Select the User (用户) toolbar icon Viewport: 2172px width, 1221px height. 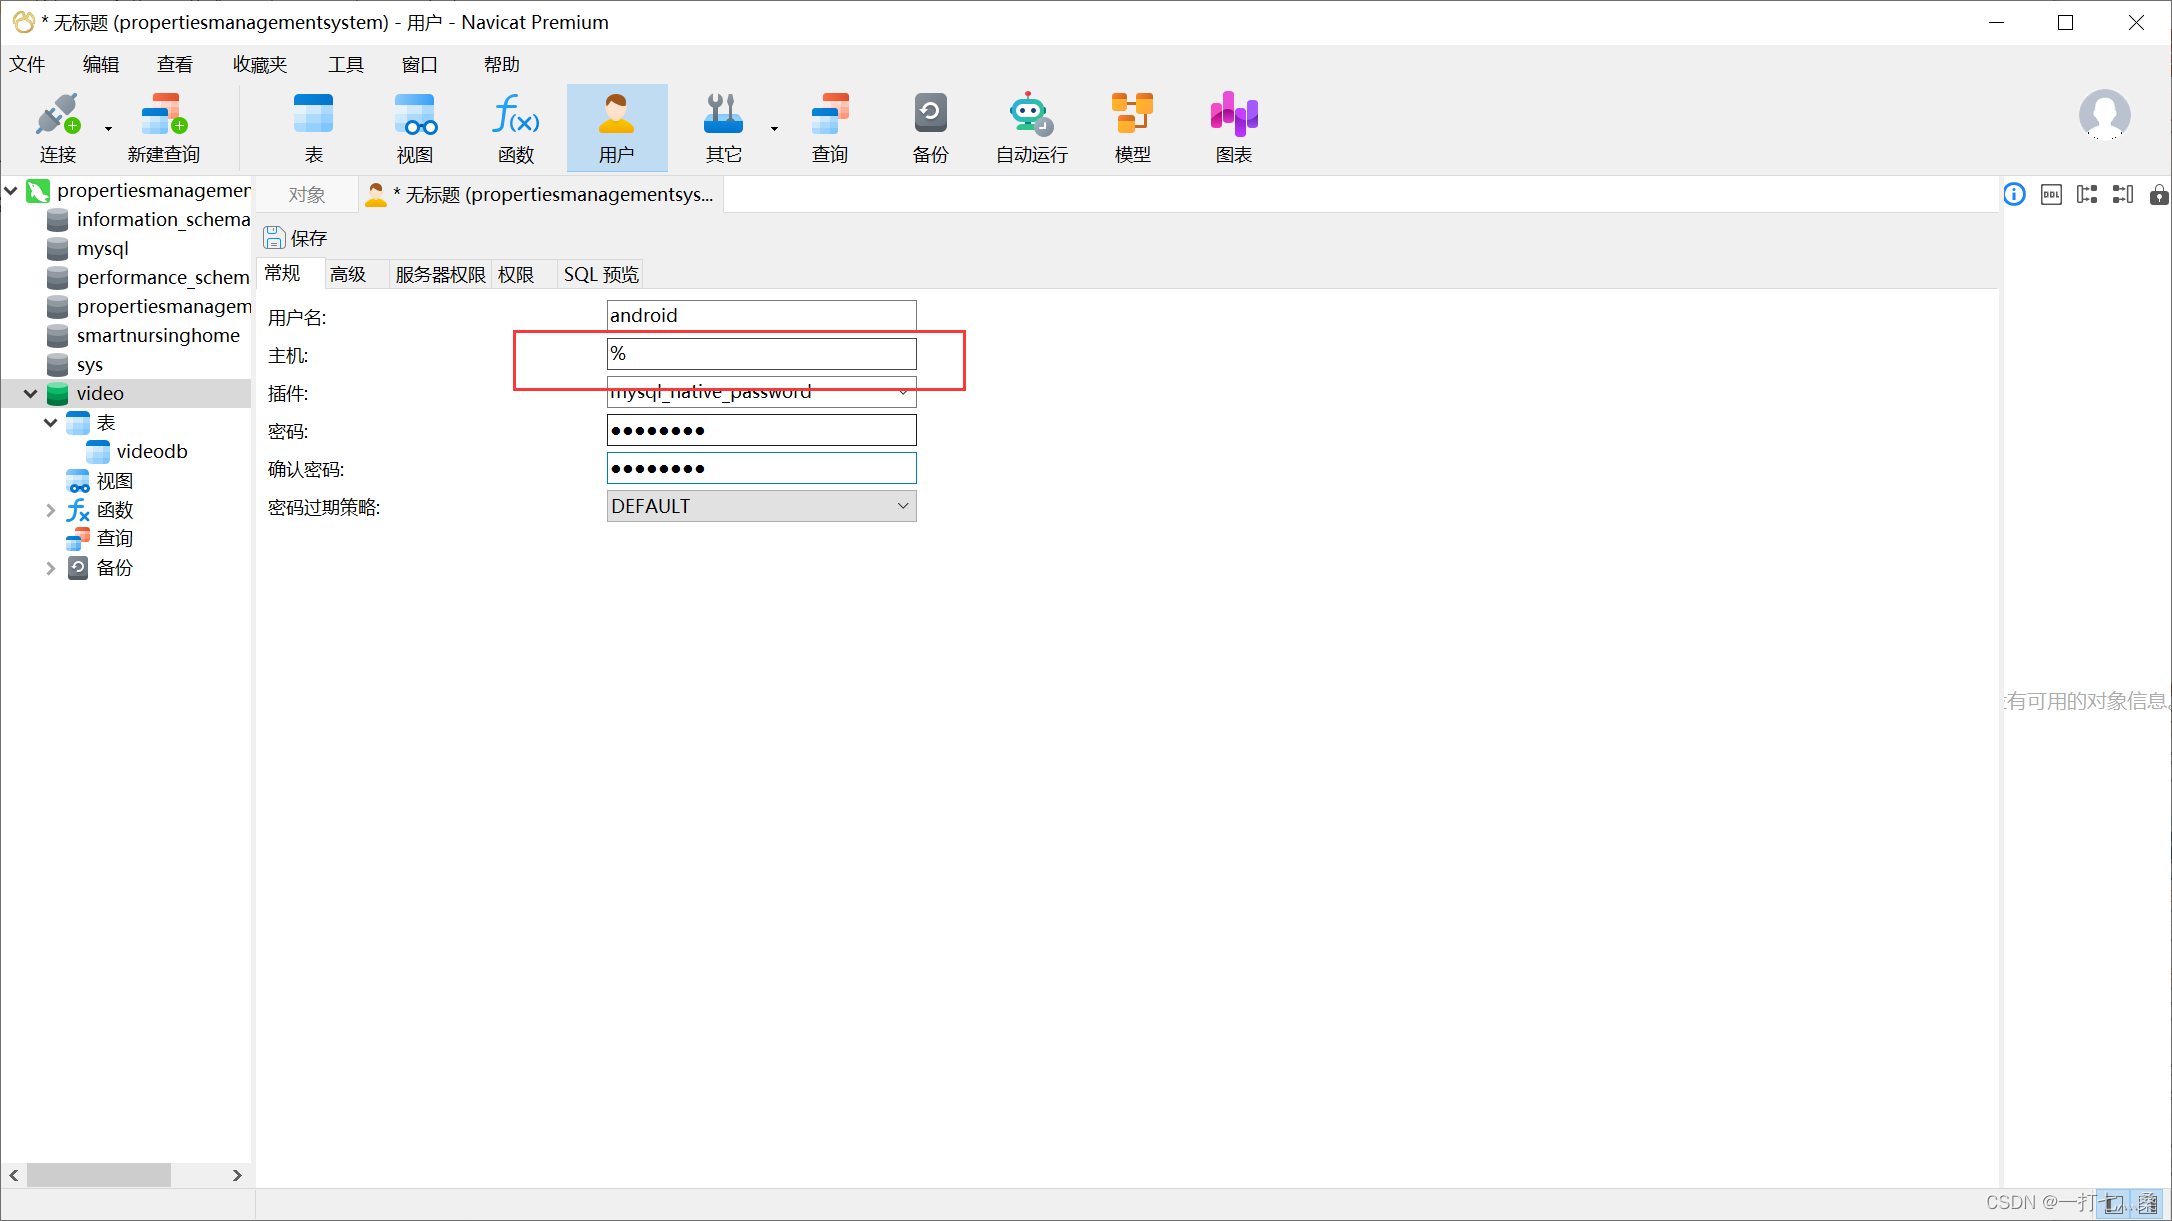click(616, 128)
